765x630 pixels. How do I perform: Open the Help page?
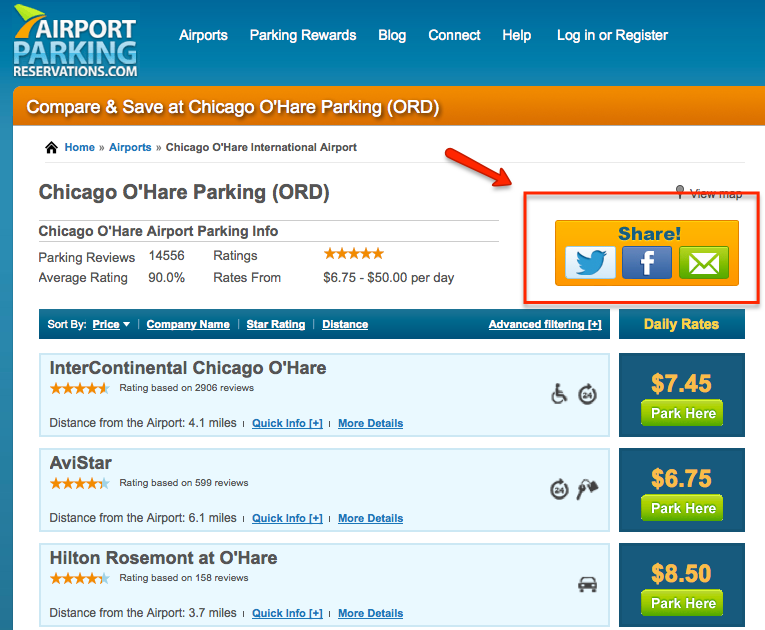517,35
